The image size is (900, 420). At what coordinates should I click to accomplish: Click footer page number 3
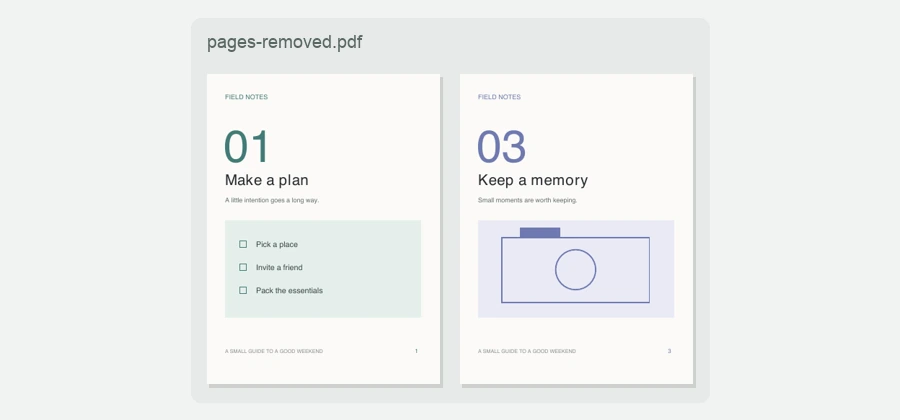669,351
